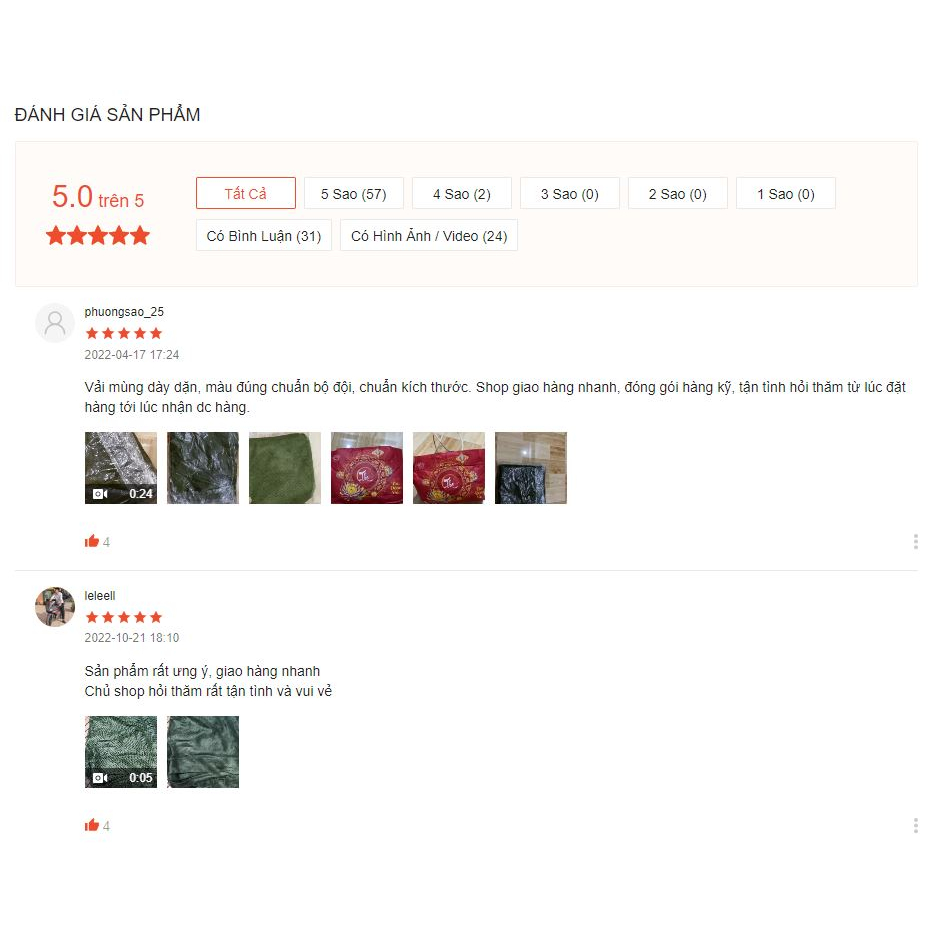Play the 0:05 review video

pyautogui.click(x=121, y=752)
